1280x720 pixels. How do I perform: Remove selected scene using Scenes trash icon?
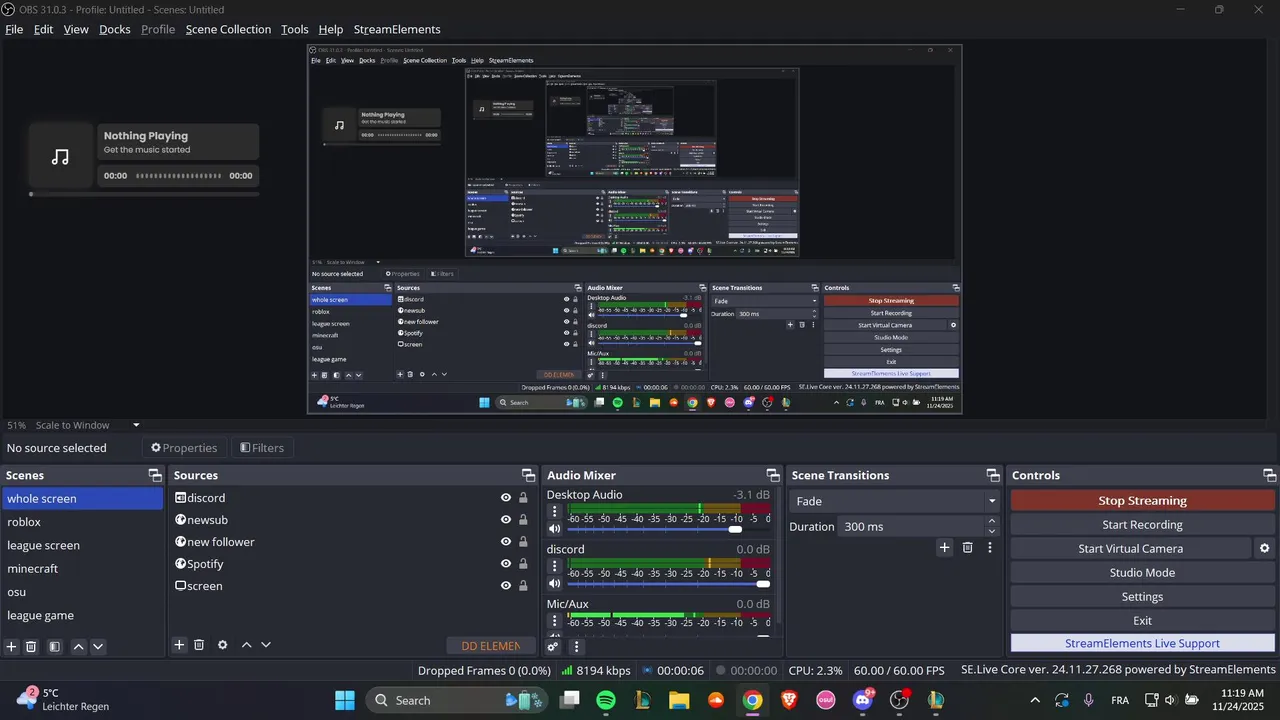coord(31,647)
